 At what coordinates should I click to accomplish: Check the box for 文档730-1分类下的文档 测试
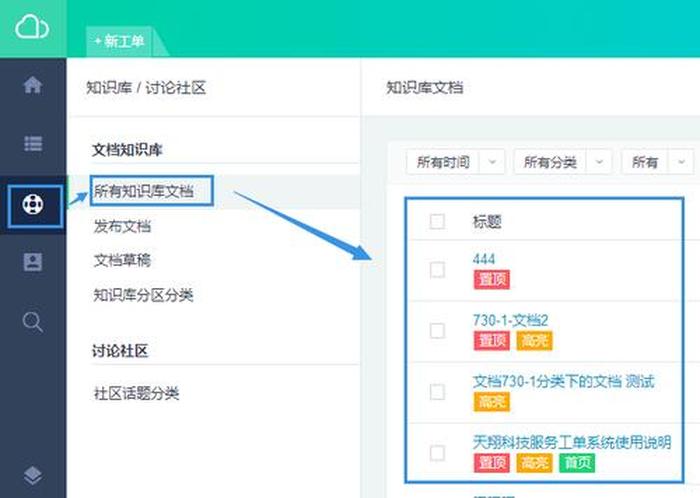(x=437, y=392)
